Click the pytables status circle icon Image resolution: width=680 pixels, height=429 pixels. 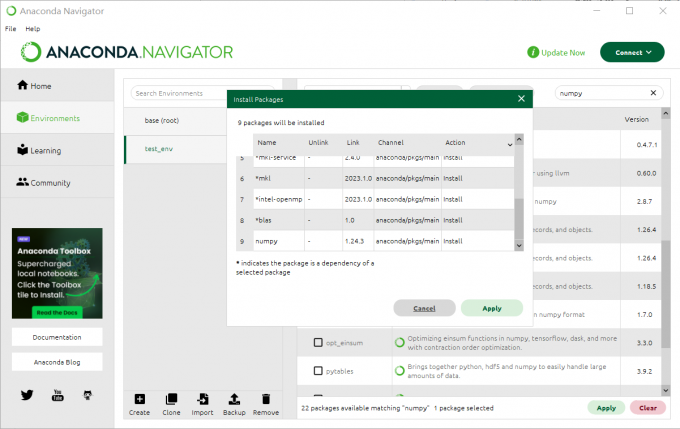pos(399,371)
